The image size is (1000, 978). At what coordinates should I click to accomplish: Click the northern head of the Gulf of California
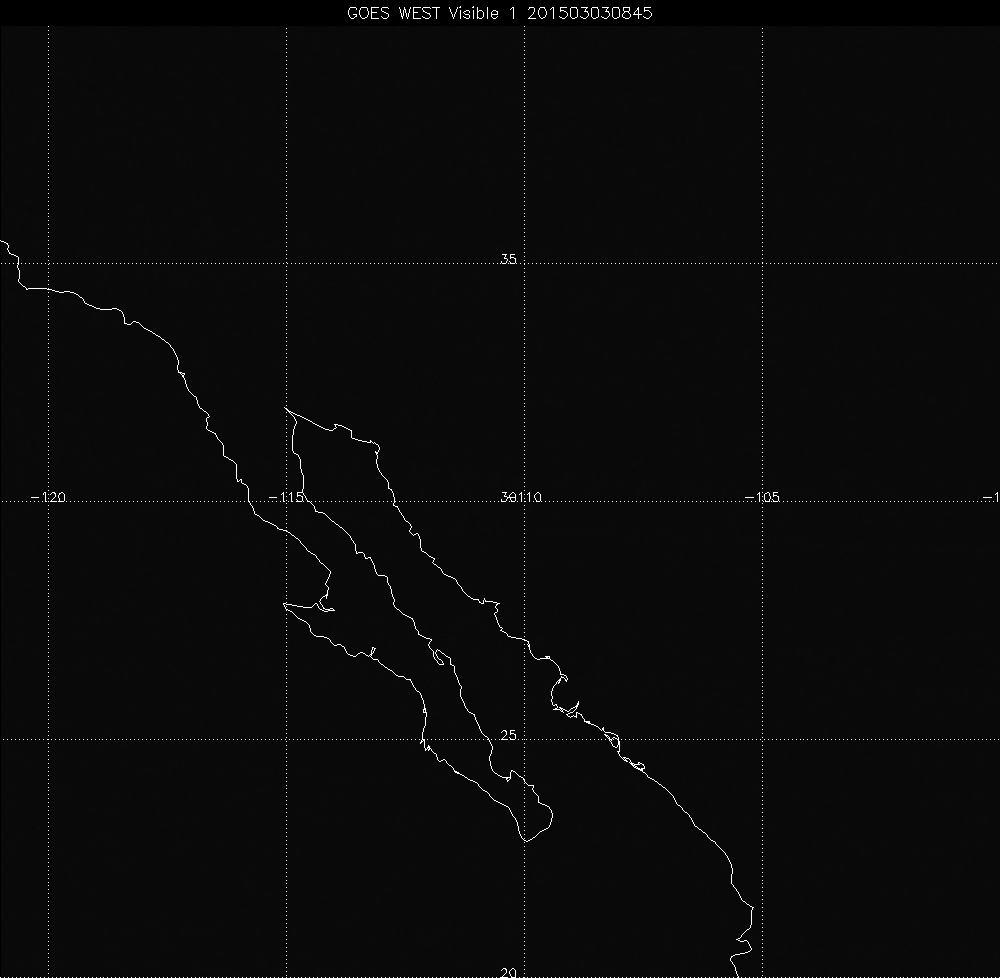(x=287, y=409)
